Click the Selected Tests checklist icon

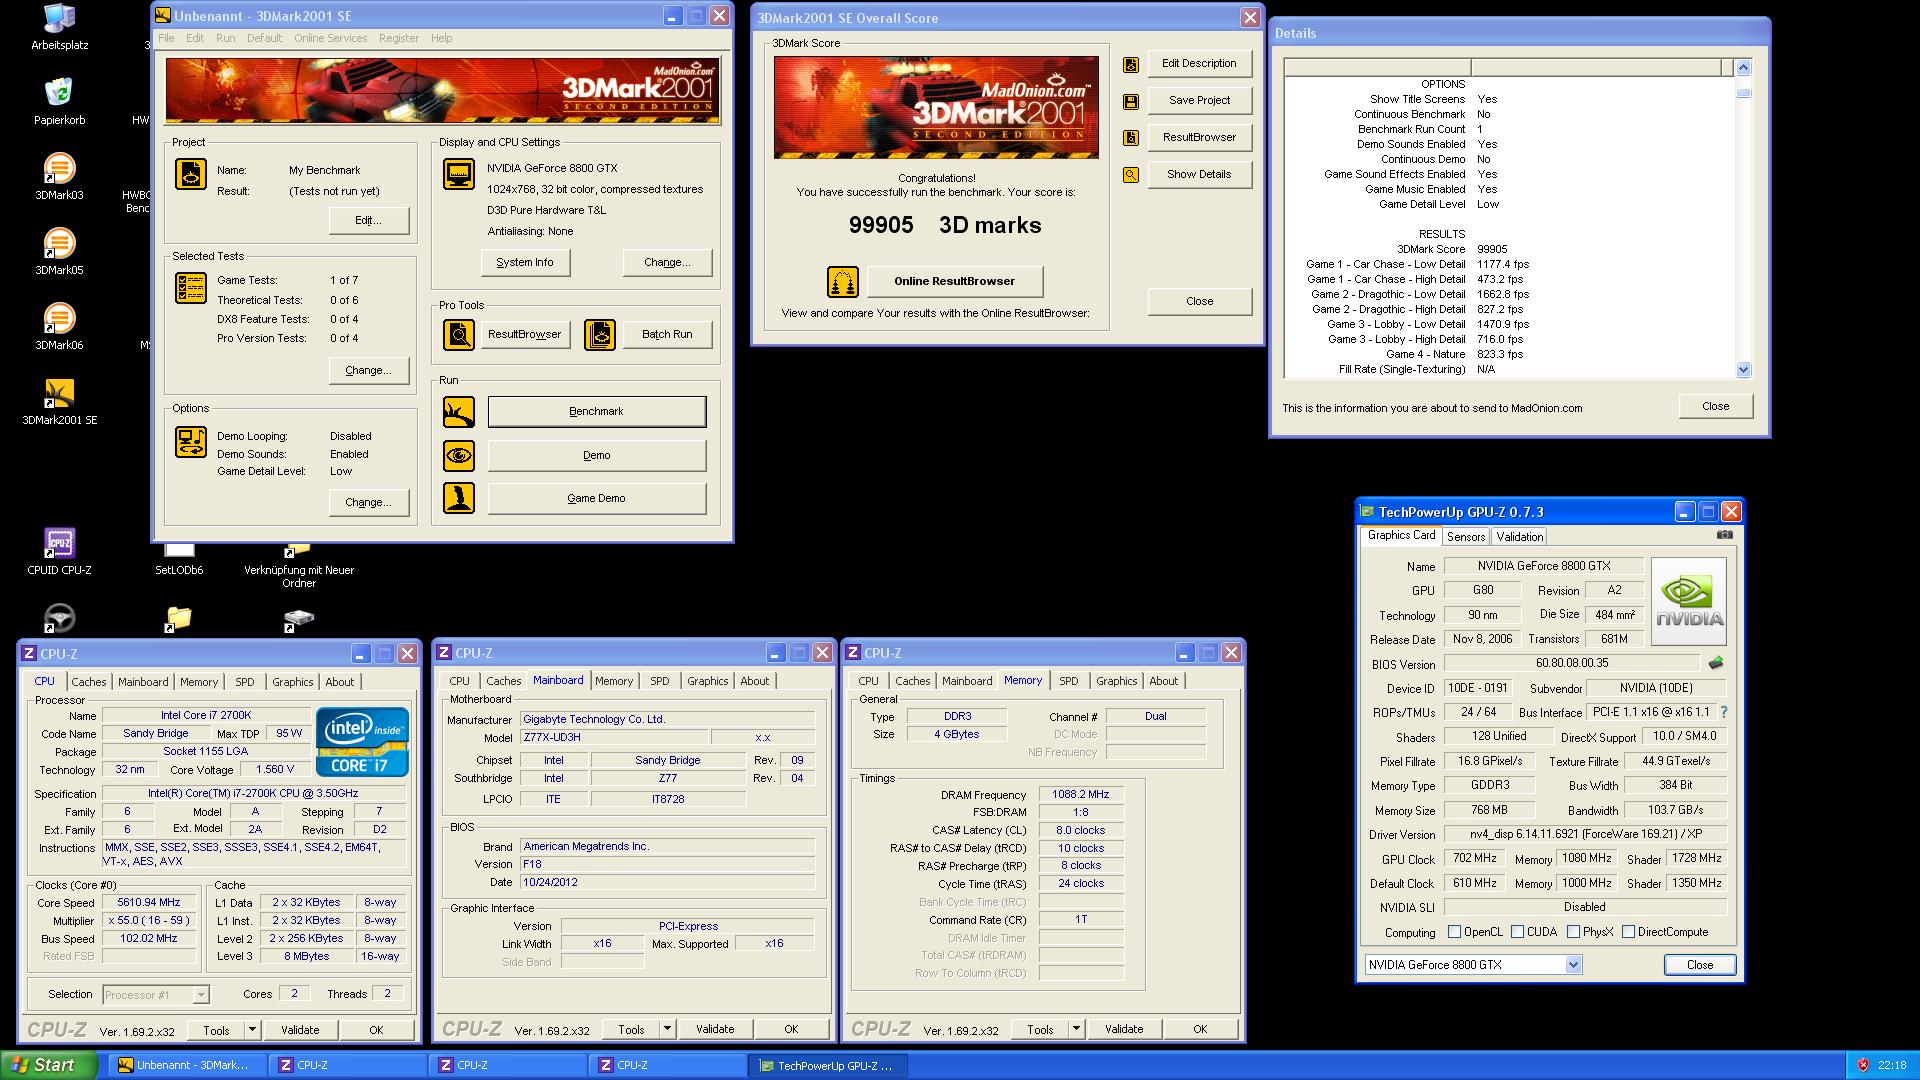191,288
